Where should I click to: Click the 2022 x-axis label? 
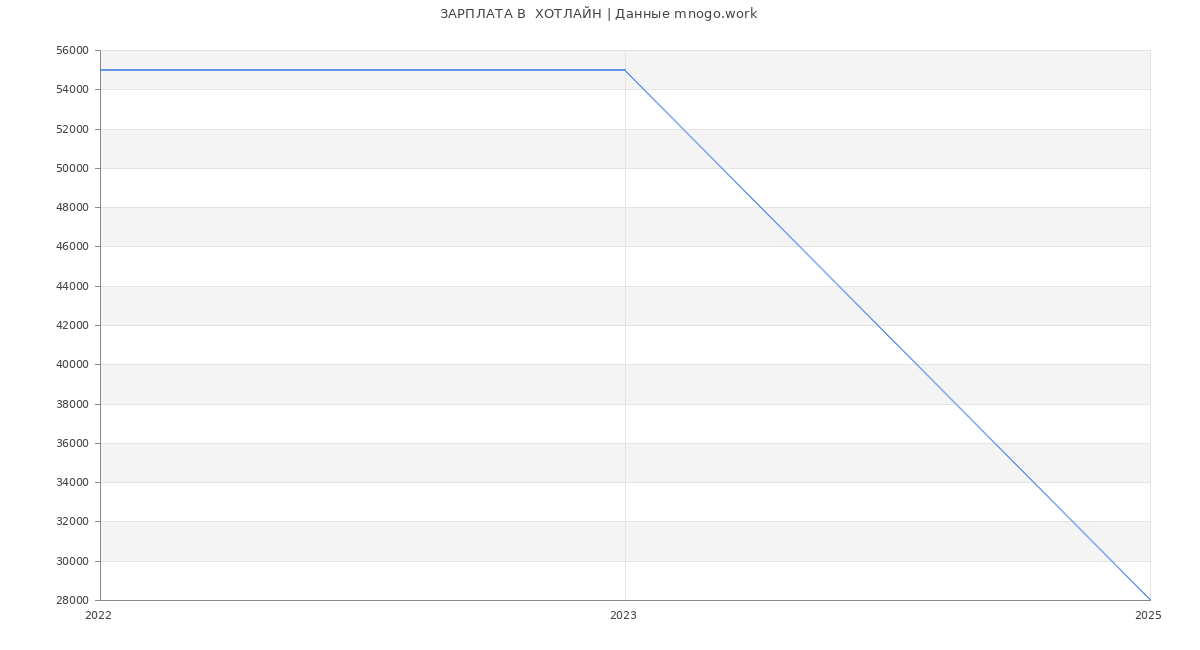click(x=99, y=616)
